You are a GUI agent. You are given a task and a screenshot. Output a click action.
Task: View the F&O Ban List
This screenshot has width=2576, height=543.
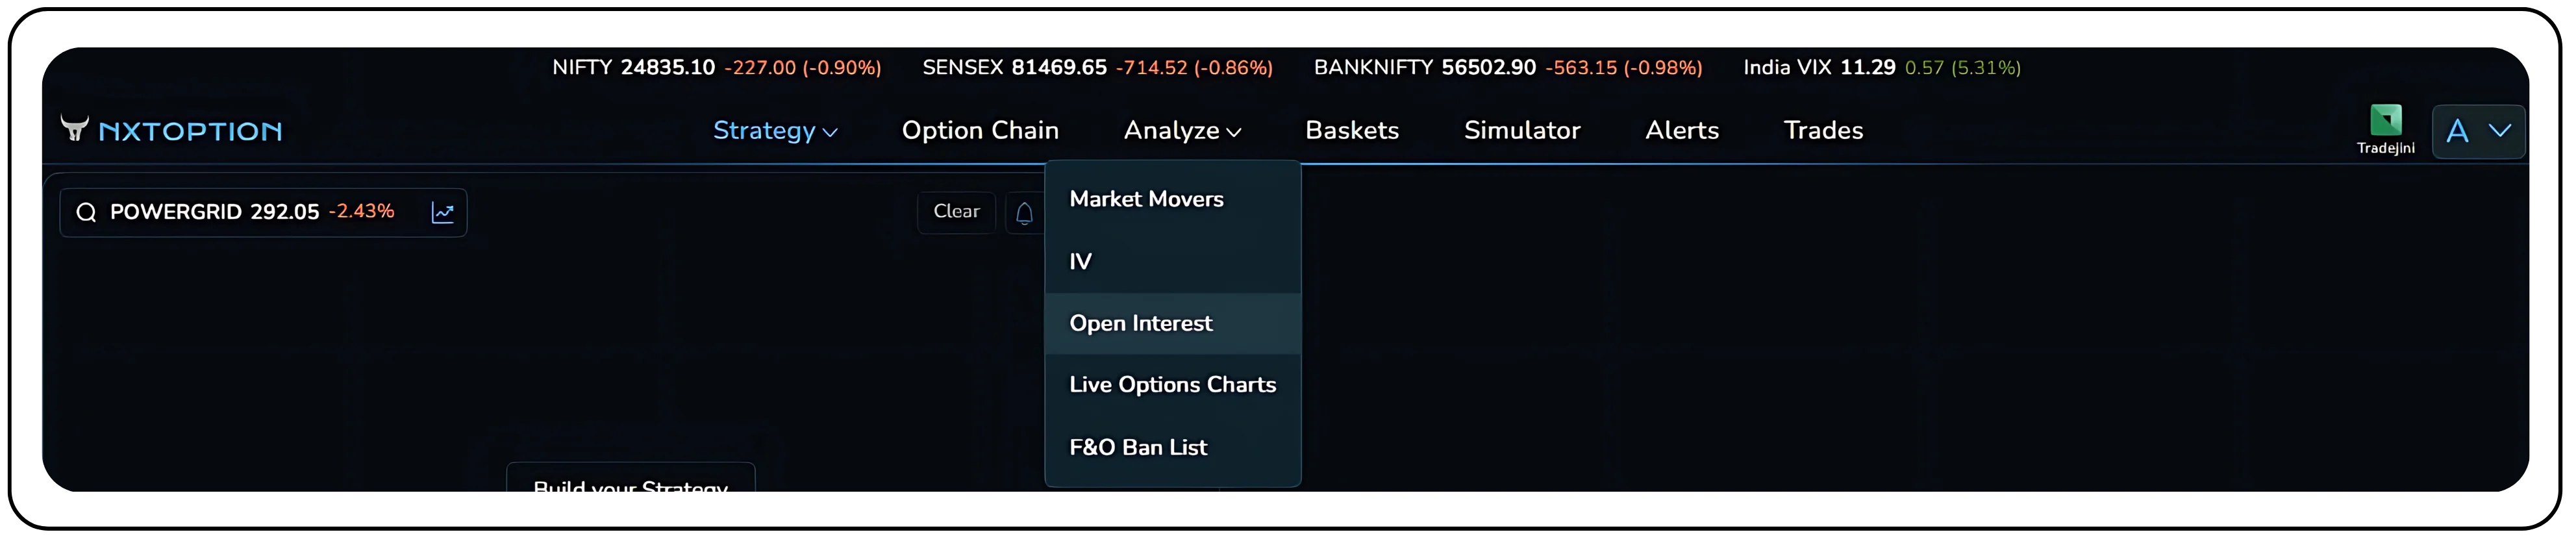(x=1138, y=447)
